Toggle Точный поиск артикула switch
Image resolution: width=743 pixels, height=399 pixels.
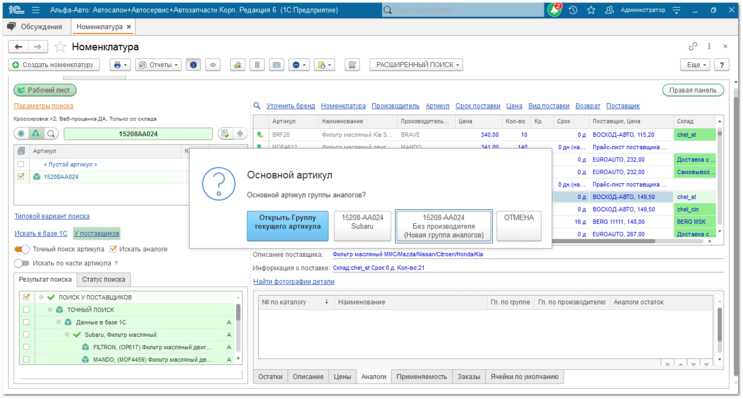22,249
